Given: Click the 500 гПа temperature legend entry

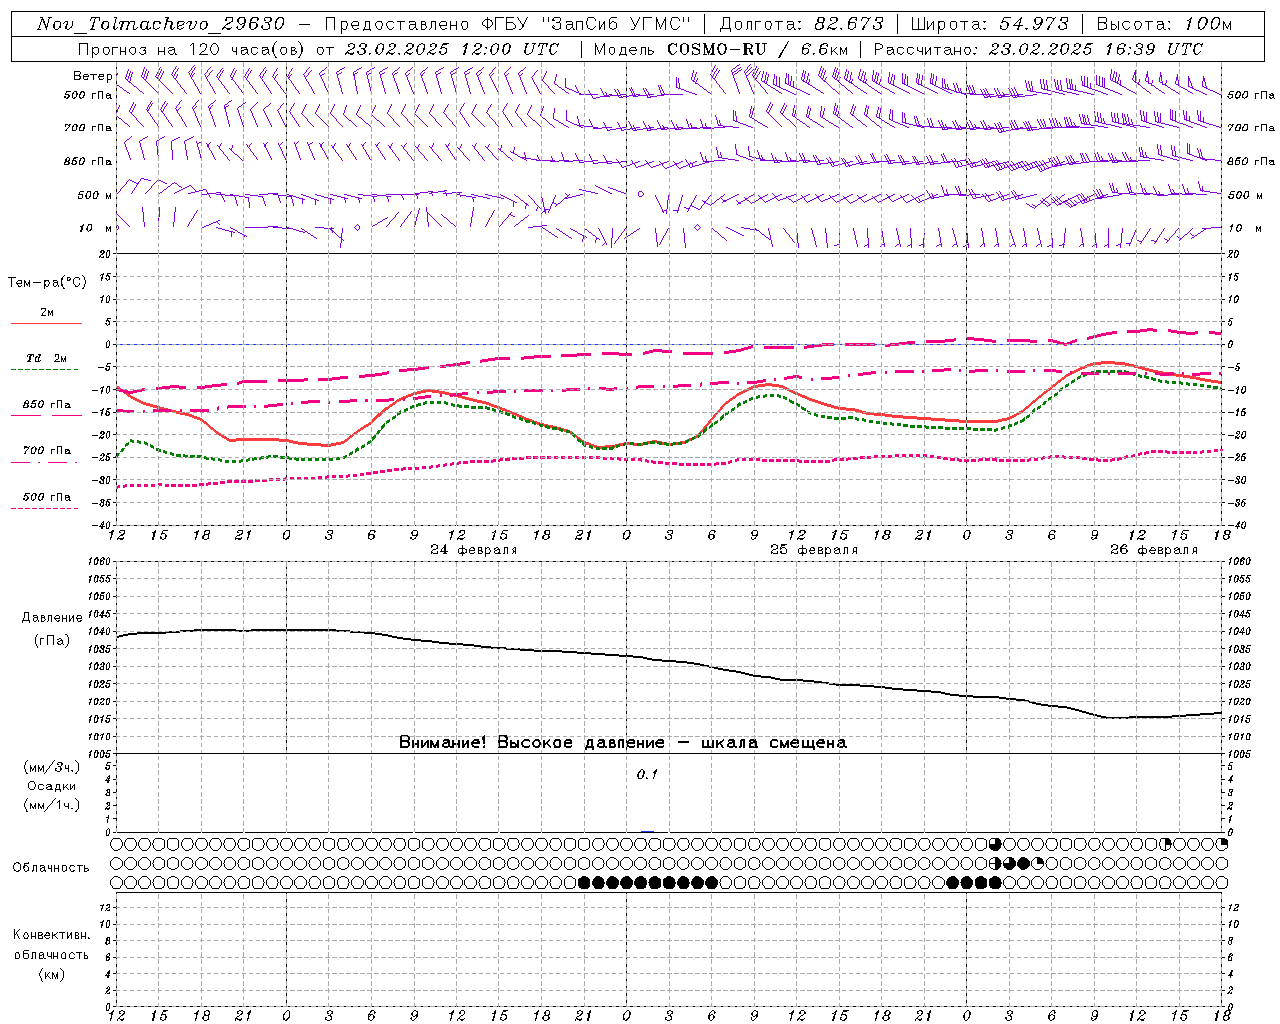Looking at the screenshot, I should (x=47, y=497).
